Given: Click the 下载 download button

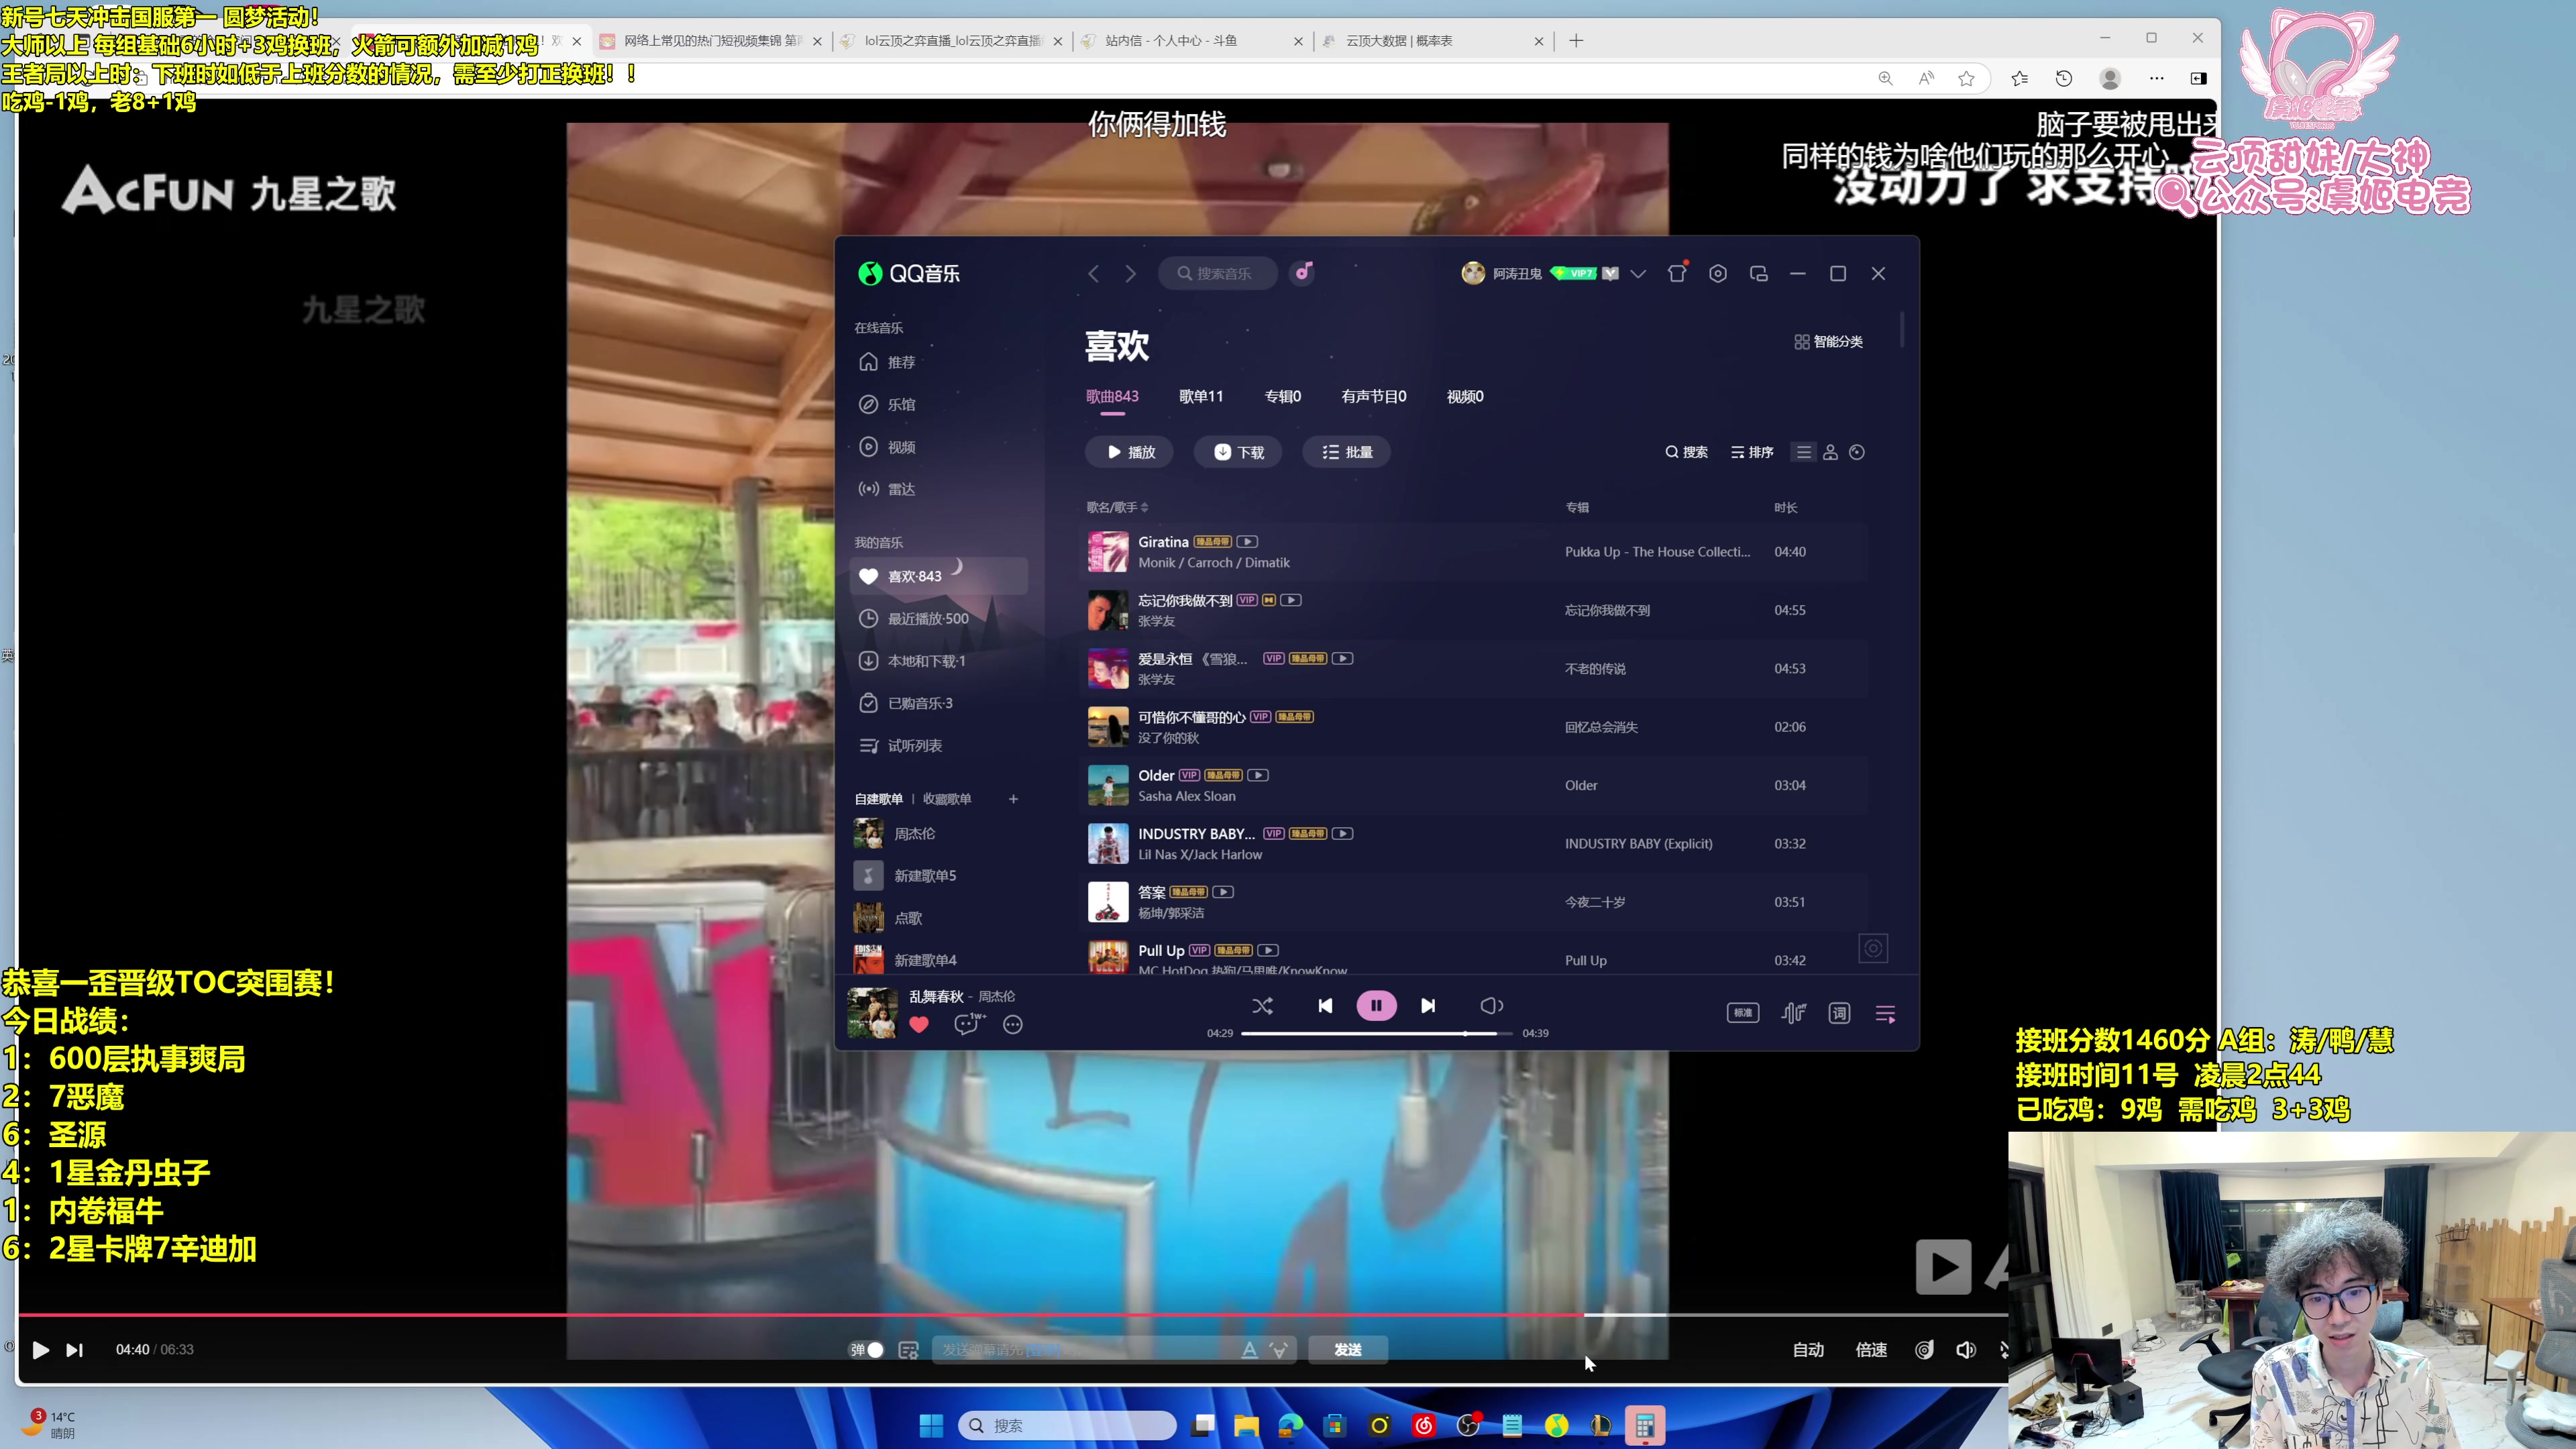Looking at the screenshot, I should pyautogui.click(x=1239, y=452).
